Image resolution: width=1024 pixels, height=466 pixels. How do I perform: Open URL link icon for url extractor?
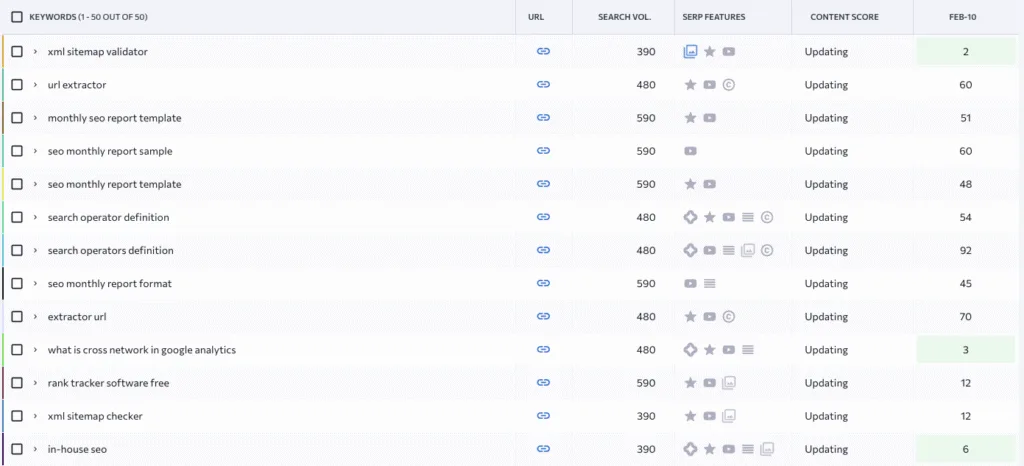(x=543, y=85)
